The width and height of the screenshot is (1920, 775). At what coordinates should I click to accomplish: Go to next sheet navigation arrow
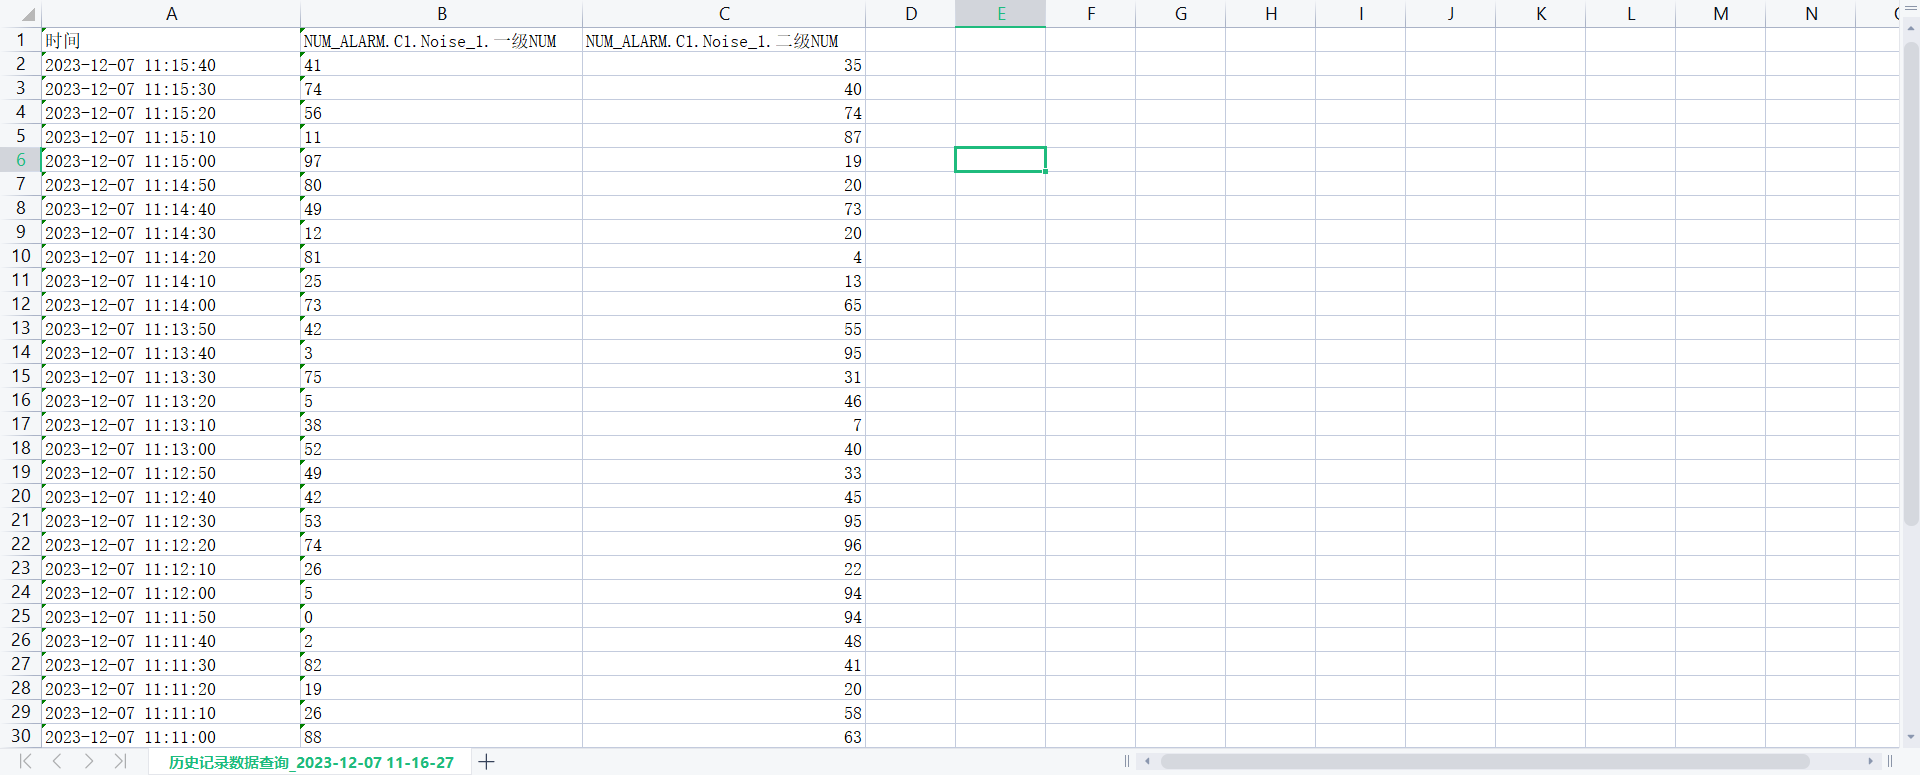[x=89, y=762]
